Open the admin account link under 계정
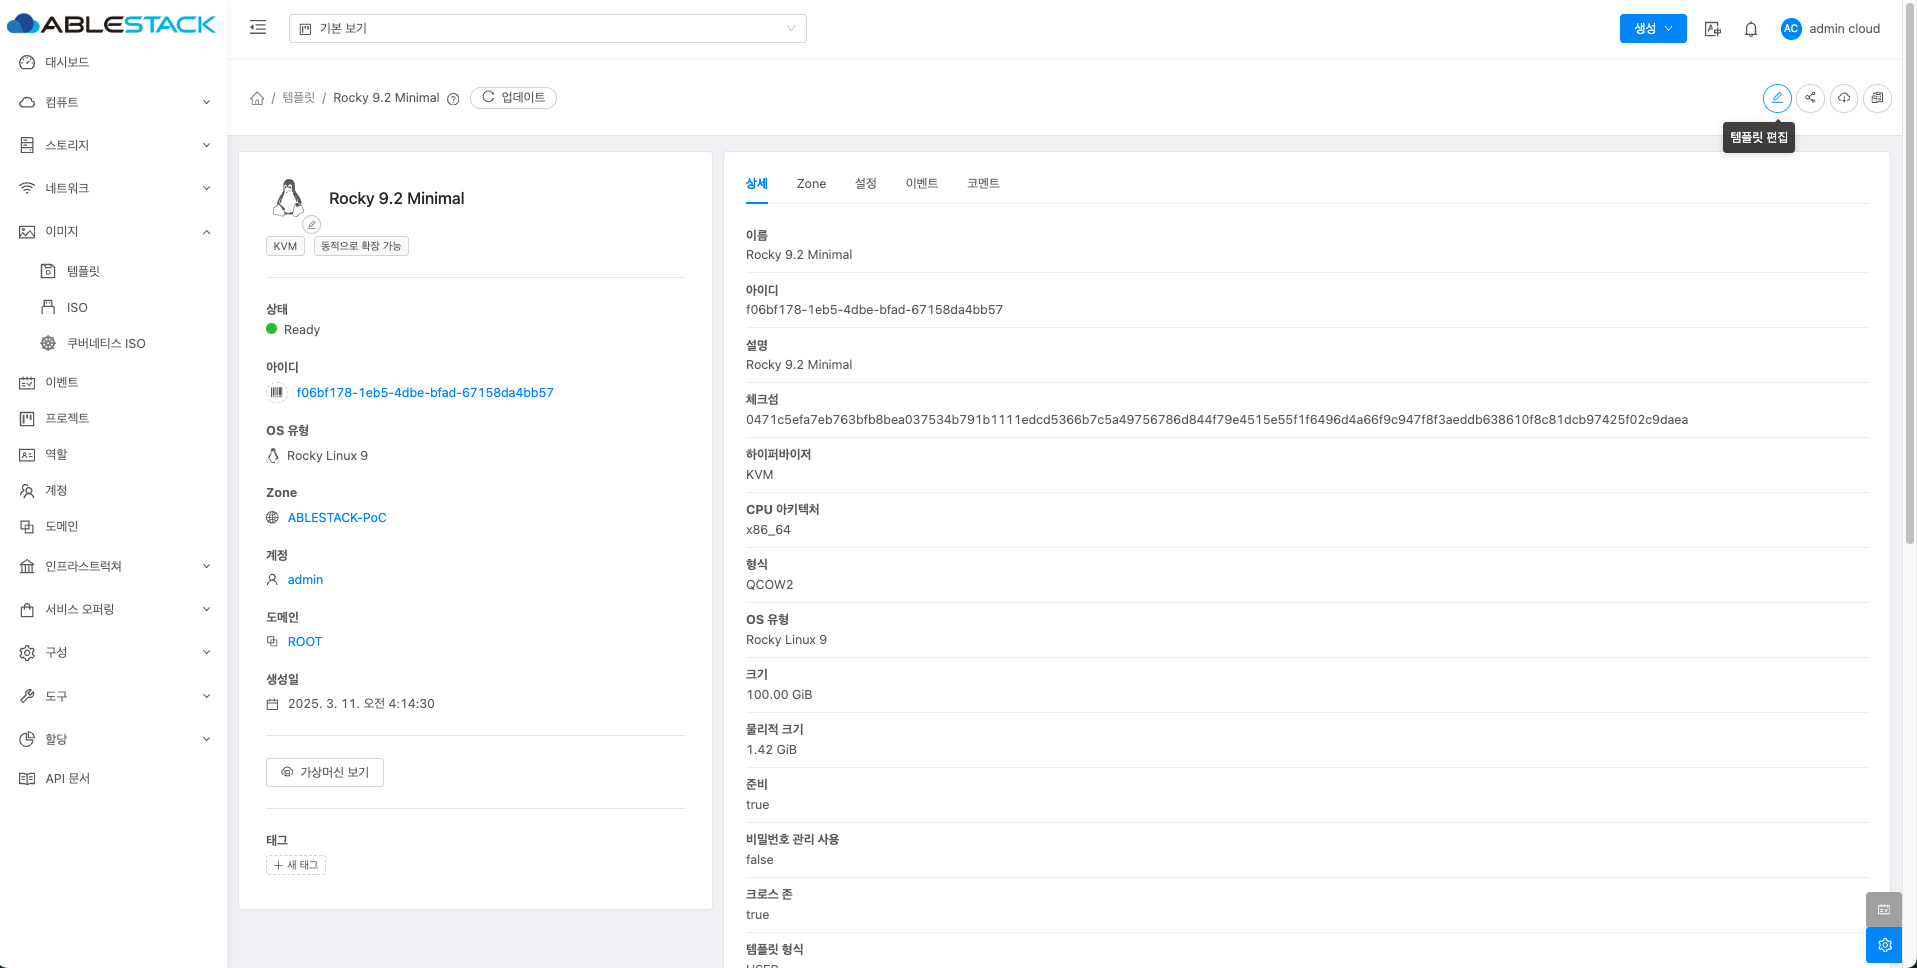 [x=305, y=580]
